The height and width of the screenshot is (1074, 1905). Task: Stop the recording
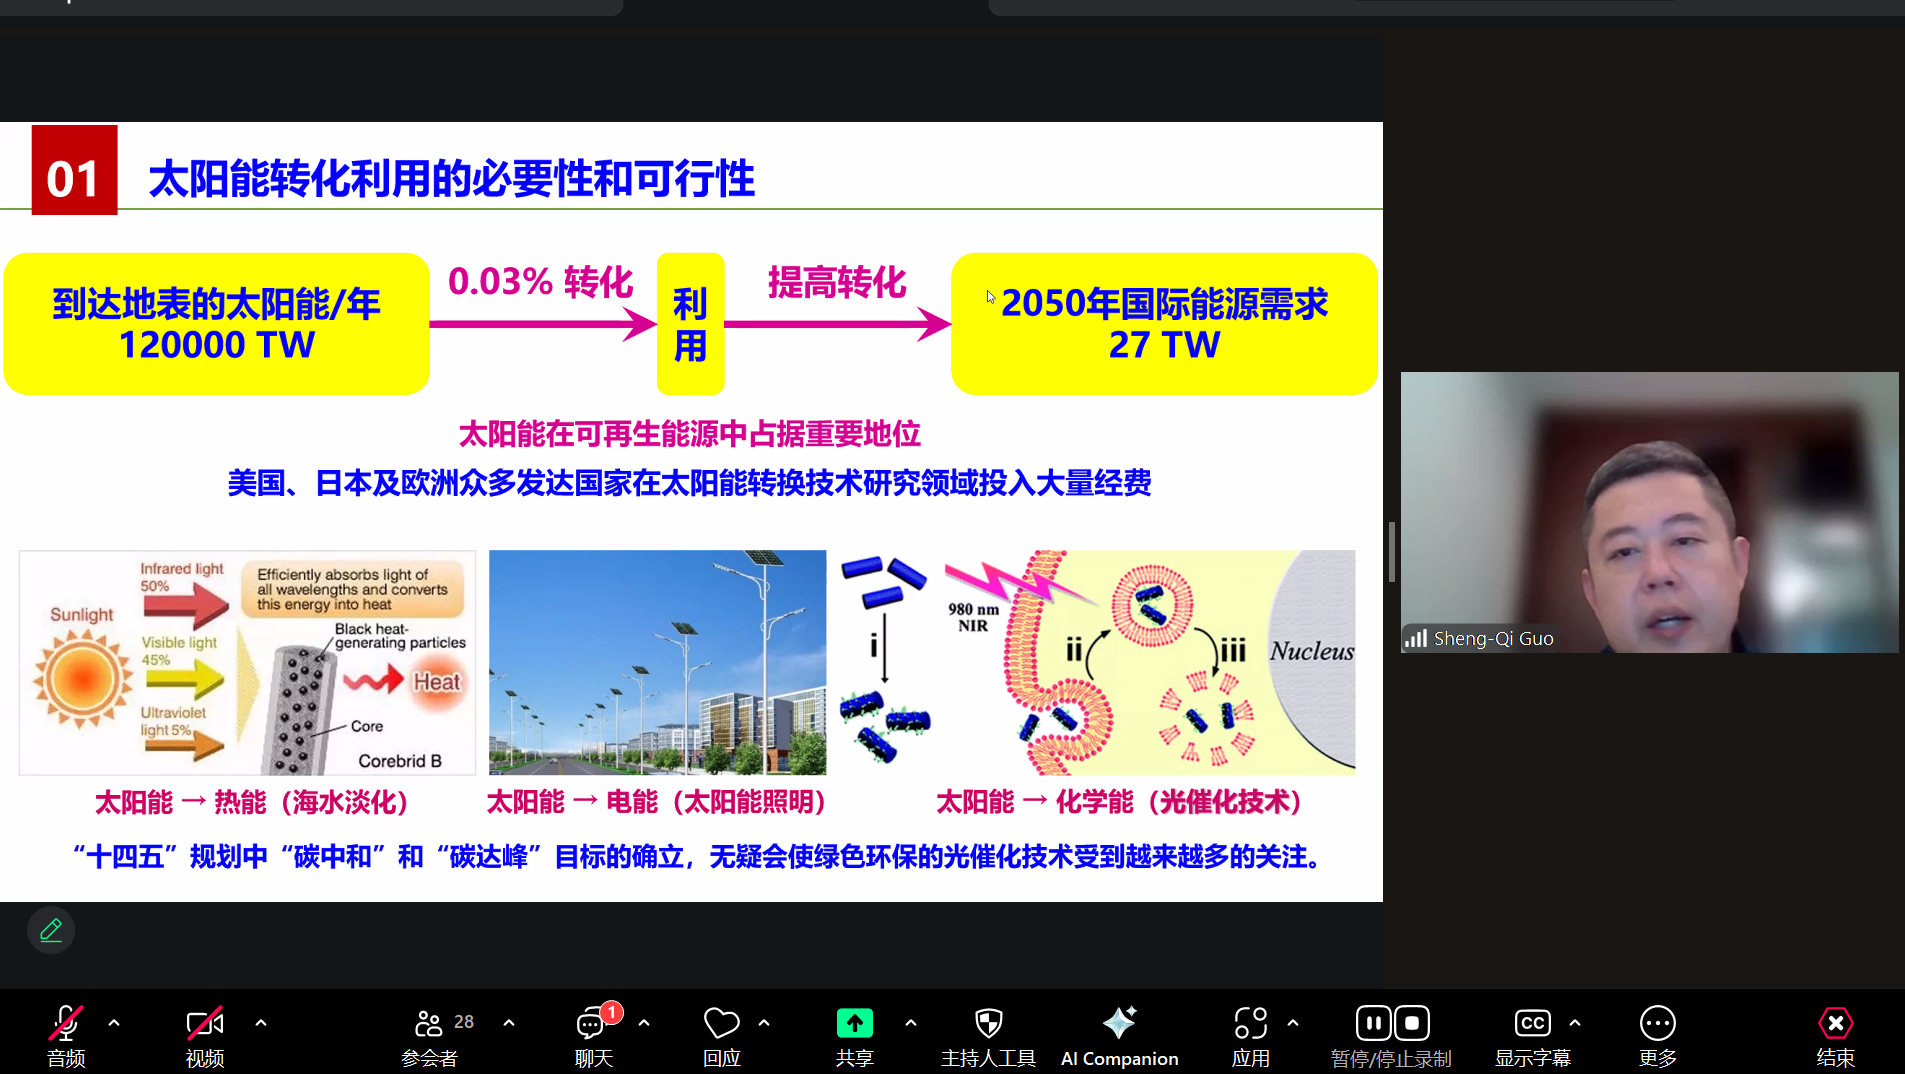(1411, 1022)
